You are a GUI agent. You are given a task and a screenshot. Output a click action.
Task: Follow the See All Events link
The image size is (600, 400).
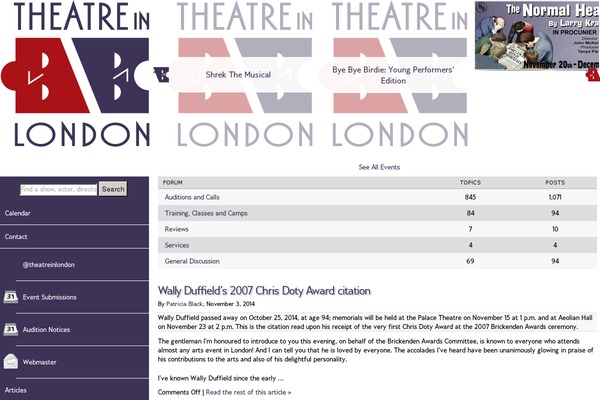(x=379, y=167)
